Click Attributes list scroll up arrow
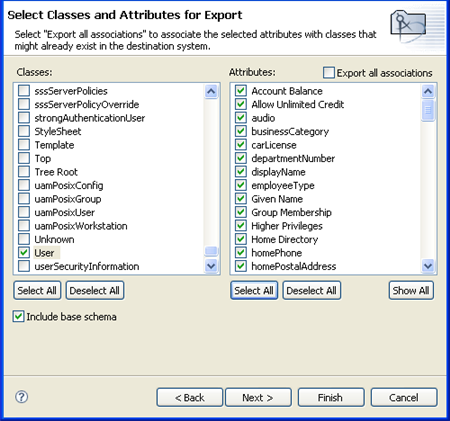Image resolution: width=450 pixels, height=421 pixels. coord(428,91)
